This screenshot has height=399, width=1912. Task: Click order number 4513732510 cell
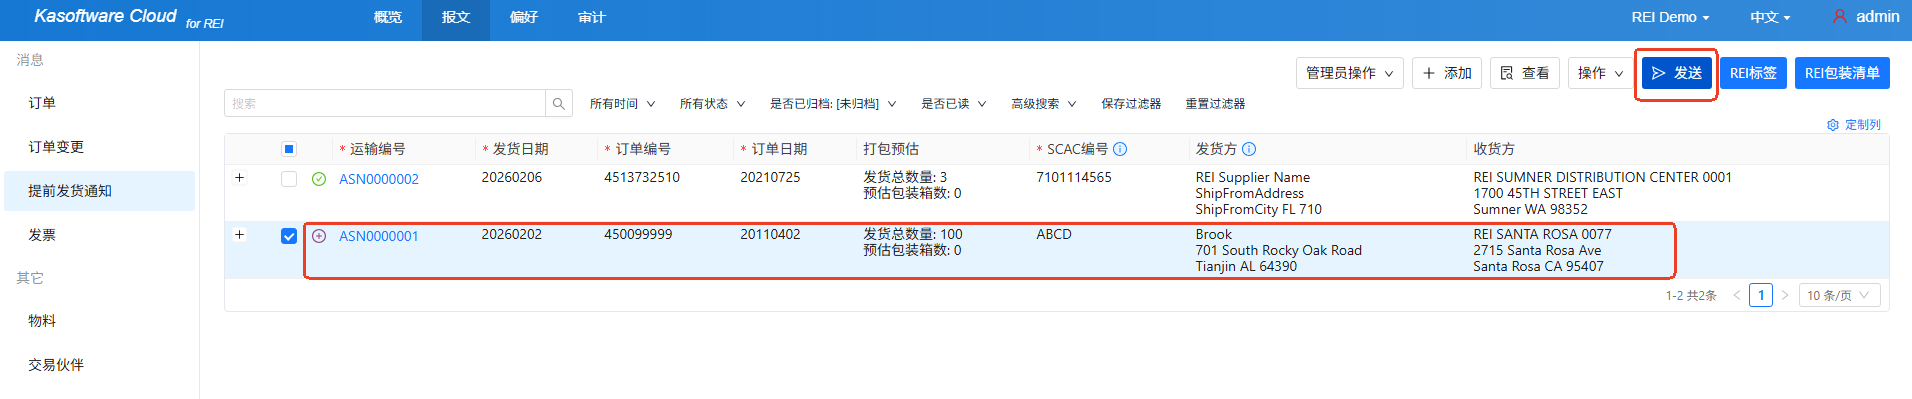[642, 177]
